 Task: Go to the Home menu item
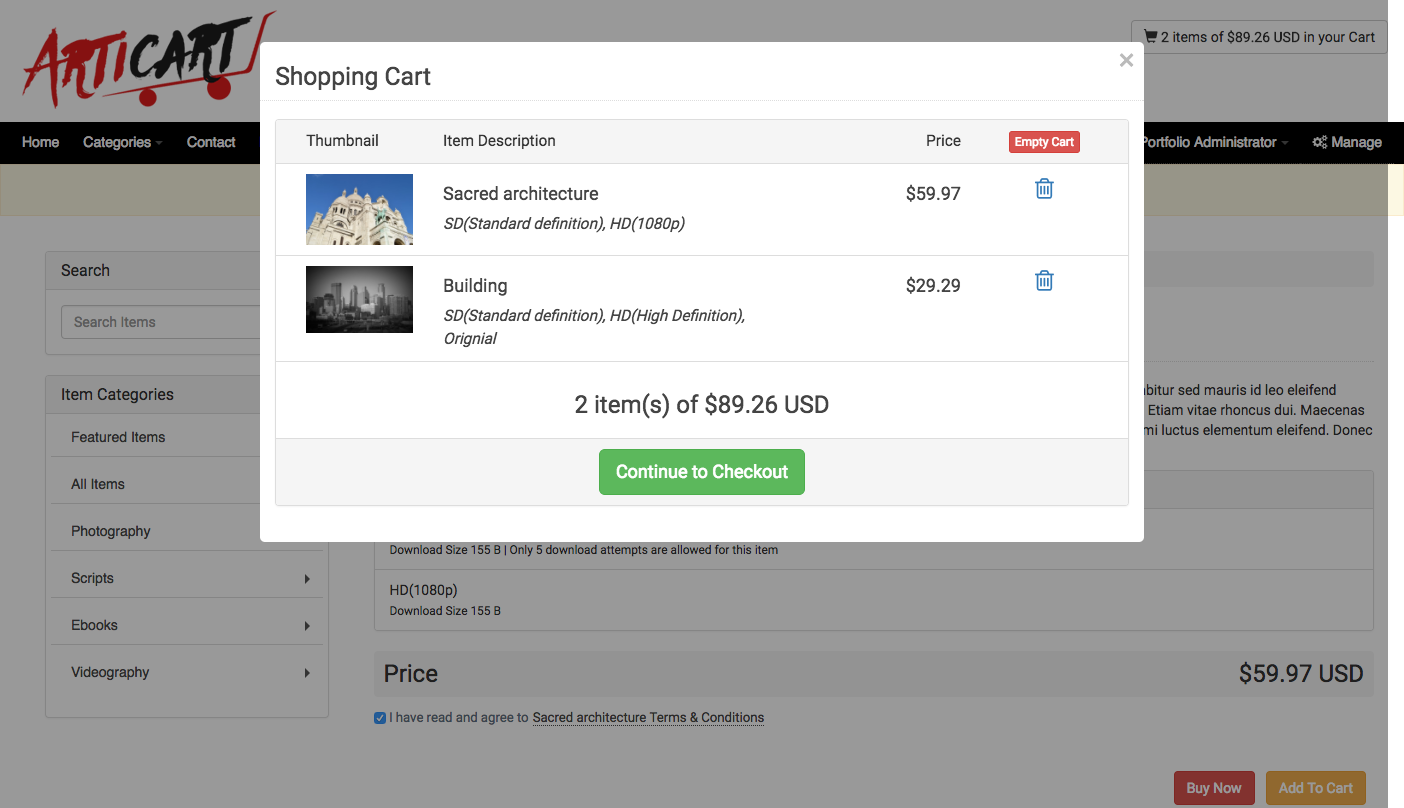pyautogui.click(x=41, y=142)
